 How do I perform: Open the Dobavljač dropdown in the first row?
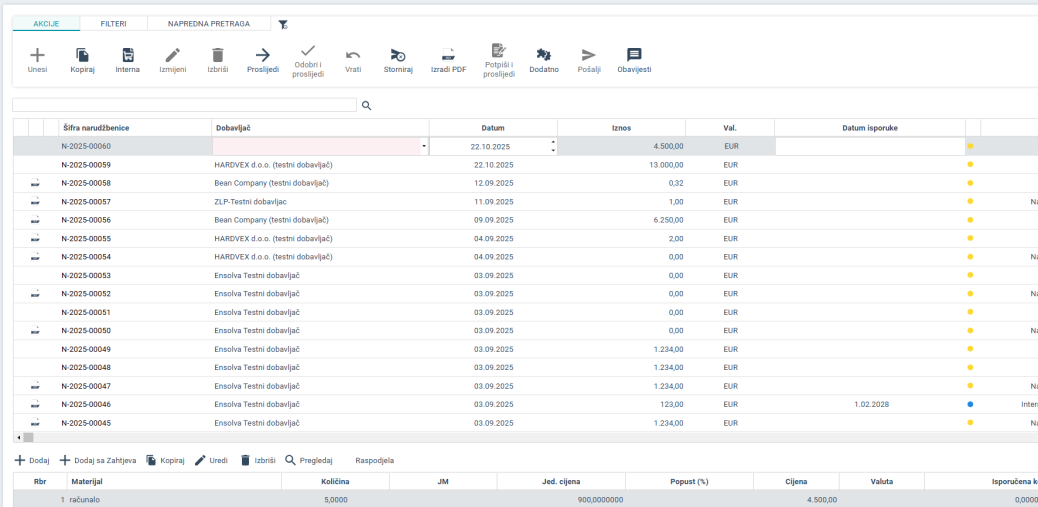coord(424,147)
